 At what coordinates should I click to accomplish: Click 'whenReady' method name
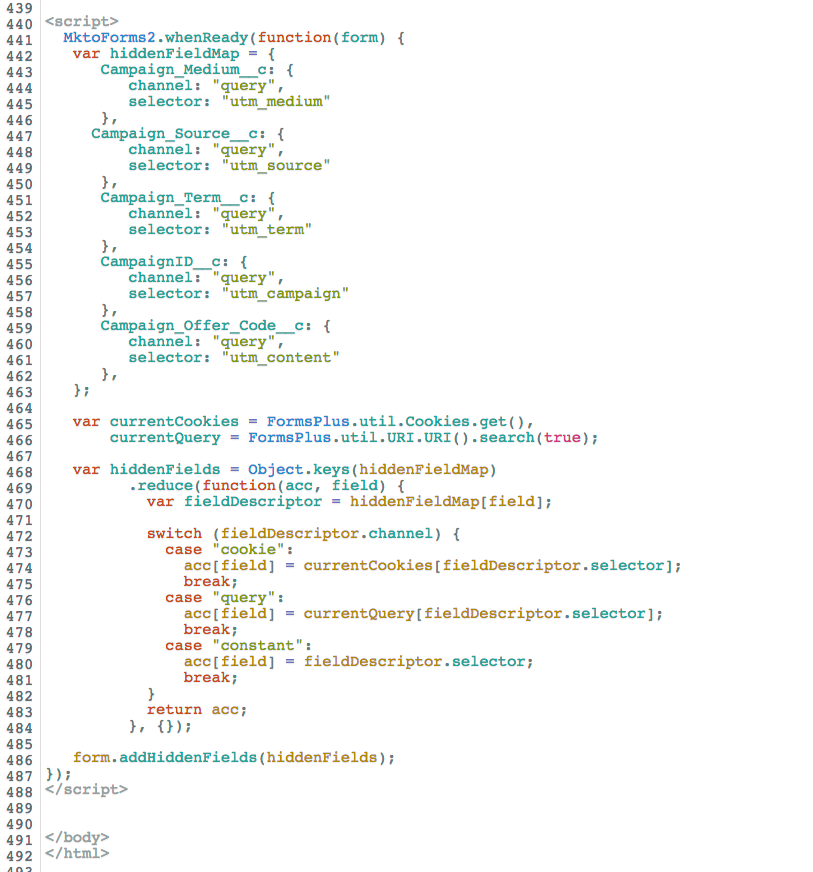[206, 38]
